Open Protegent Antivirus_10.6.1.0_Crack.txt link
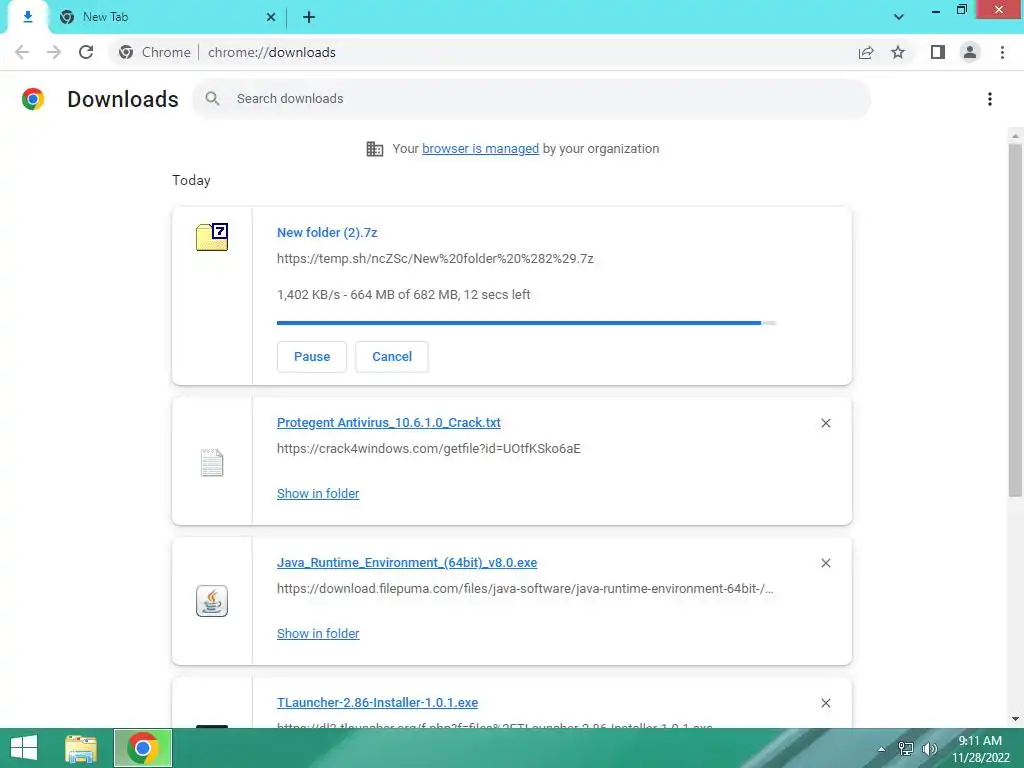Image resolution: width=1024 pixels, height=768 pixels. [x=389, y=423]
